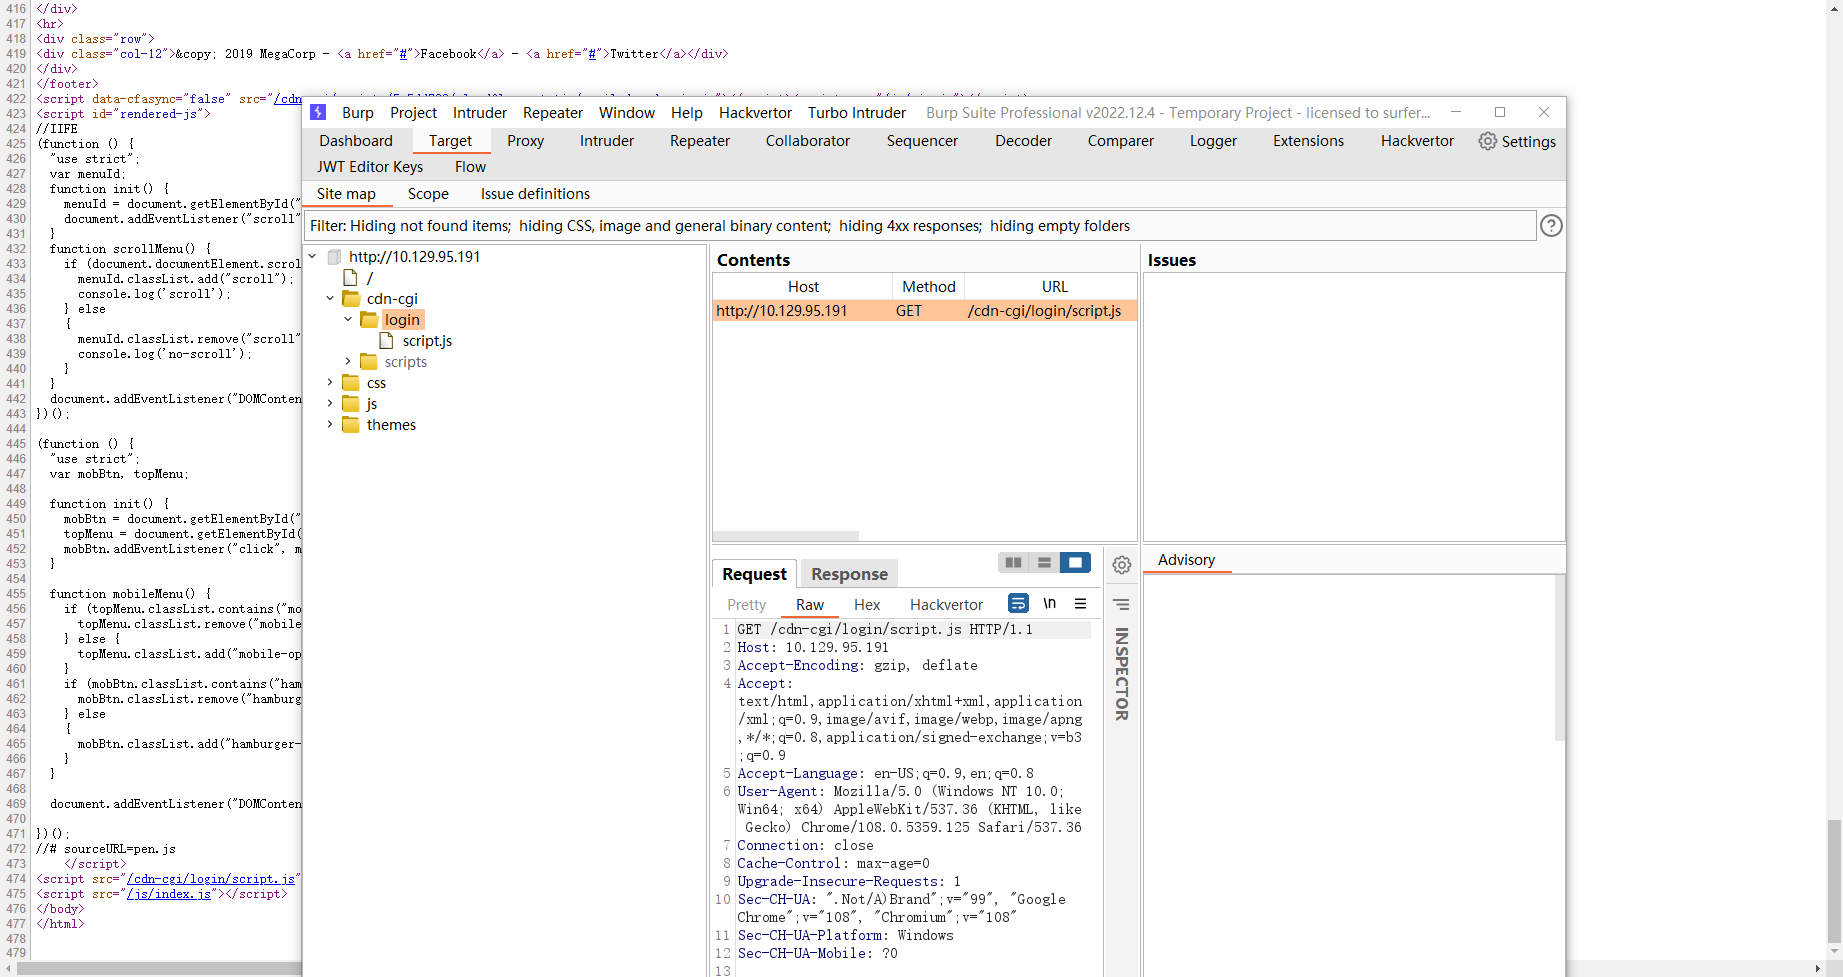Click the themes folder icon
This screenshot has width=1843, height=977.
click(351, 424)
